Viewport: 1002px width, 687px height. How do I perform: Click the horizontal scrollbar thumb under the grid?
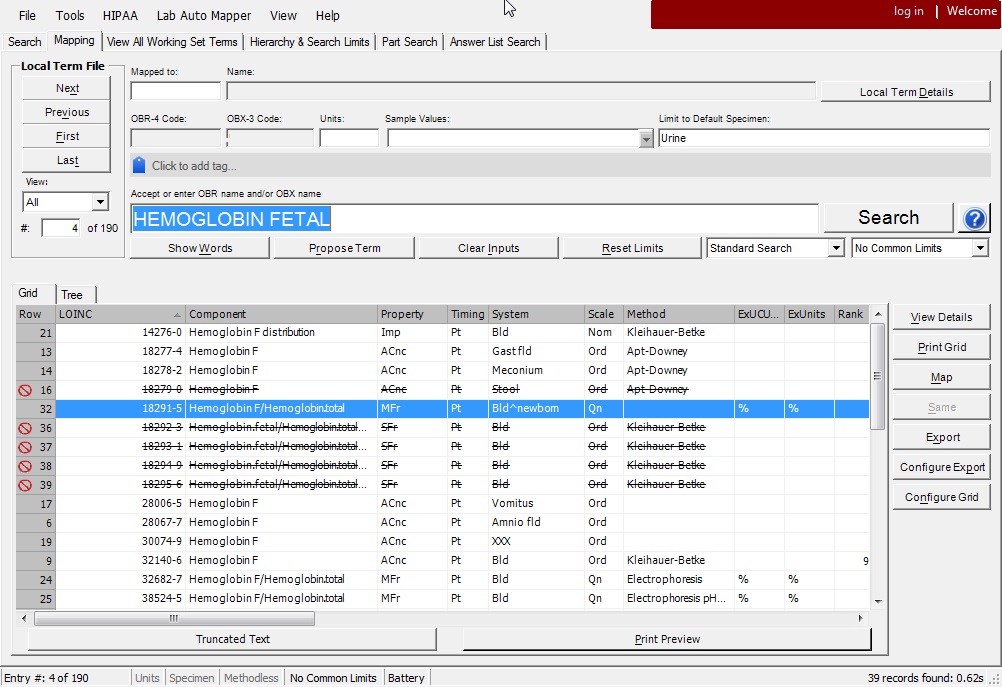pyautogui.click(x=174, y=618)
